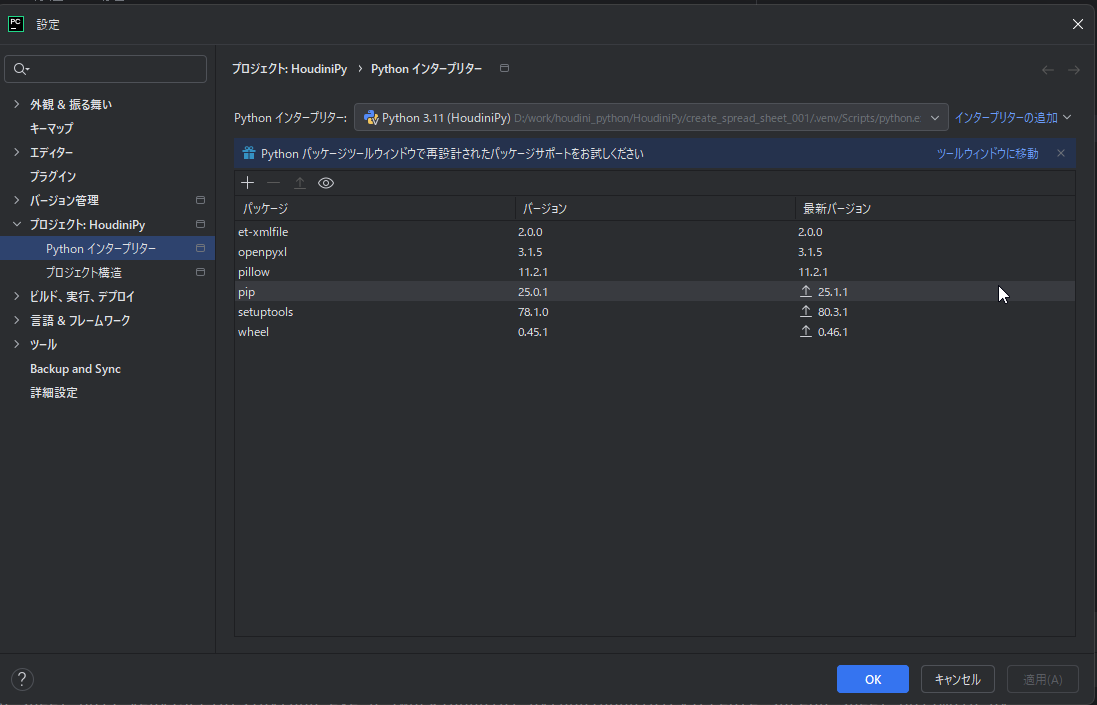This screenshot has width=1097, height=705.
Task: Sort by the バージョン column header
Action: [655, 208]
